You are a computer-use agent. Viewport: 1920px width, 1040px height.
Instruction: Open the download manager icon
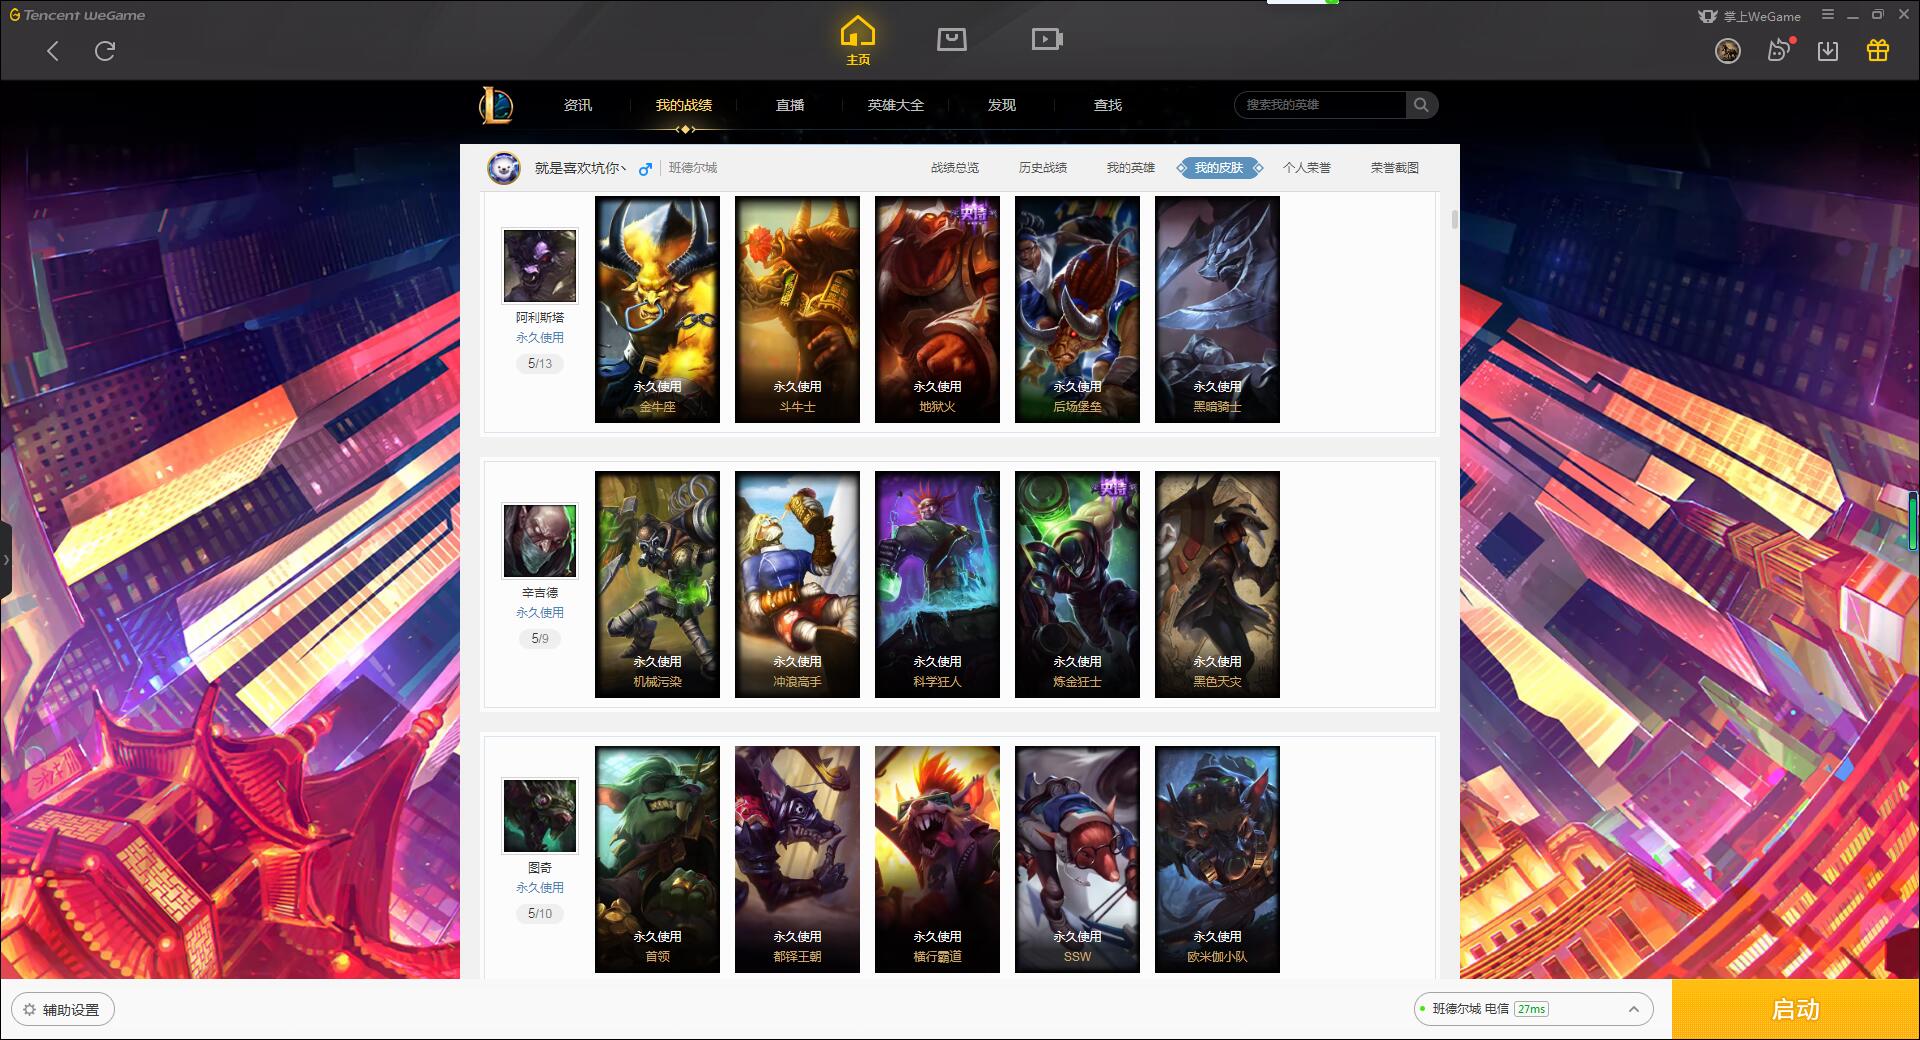pyautogui.click(x=1828, y=50)
